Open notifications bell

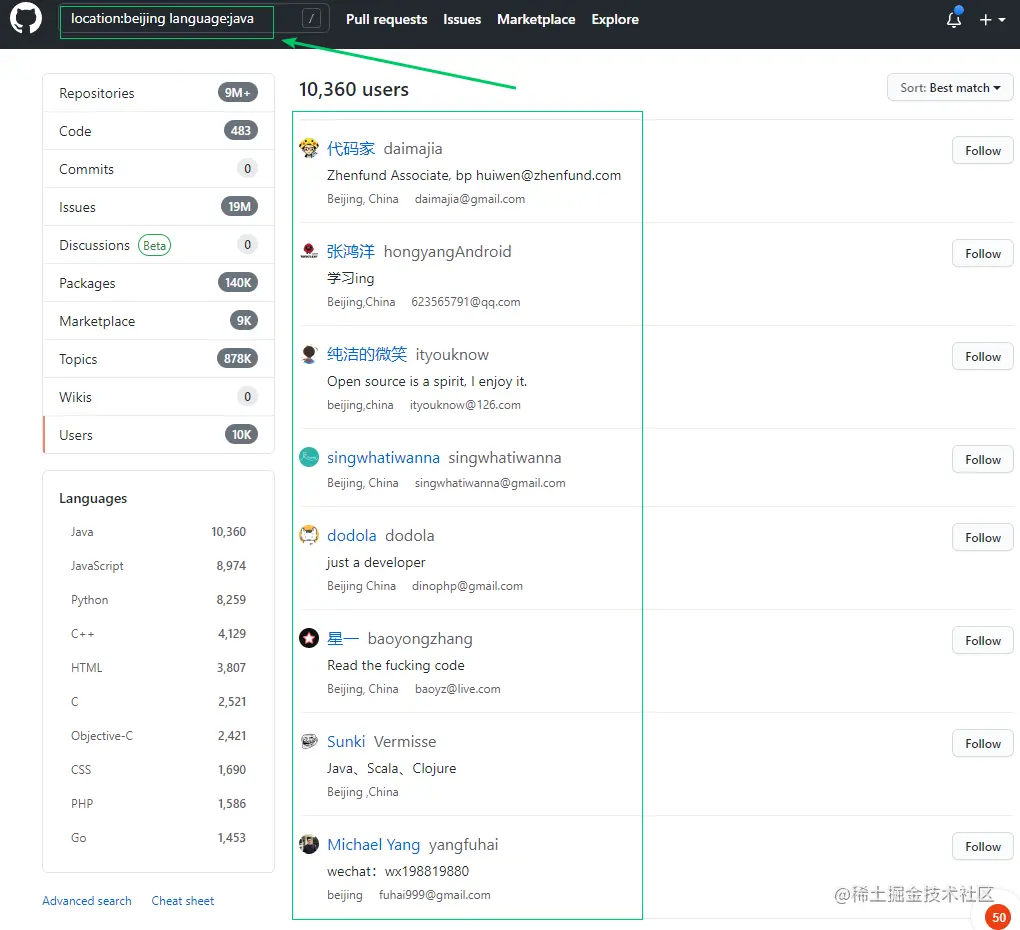pos(954,18)
